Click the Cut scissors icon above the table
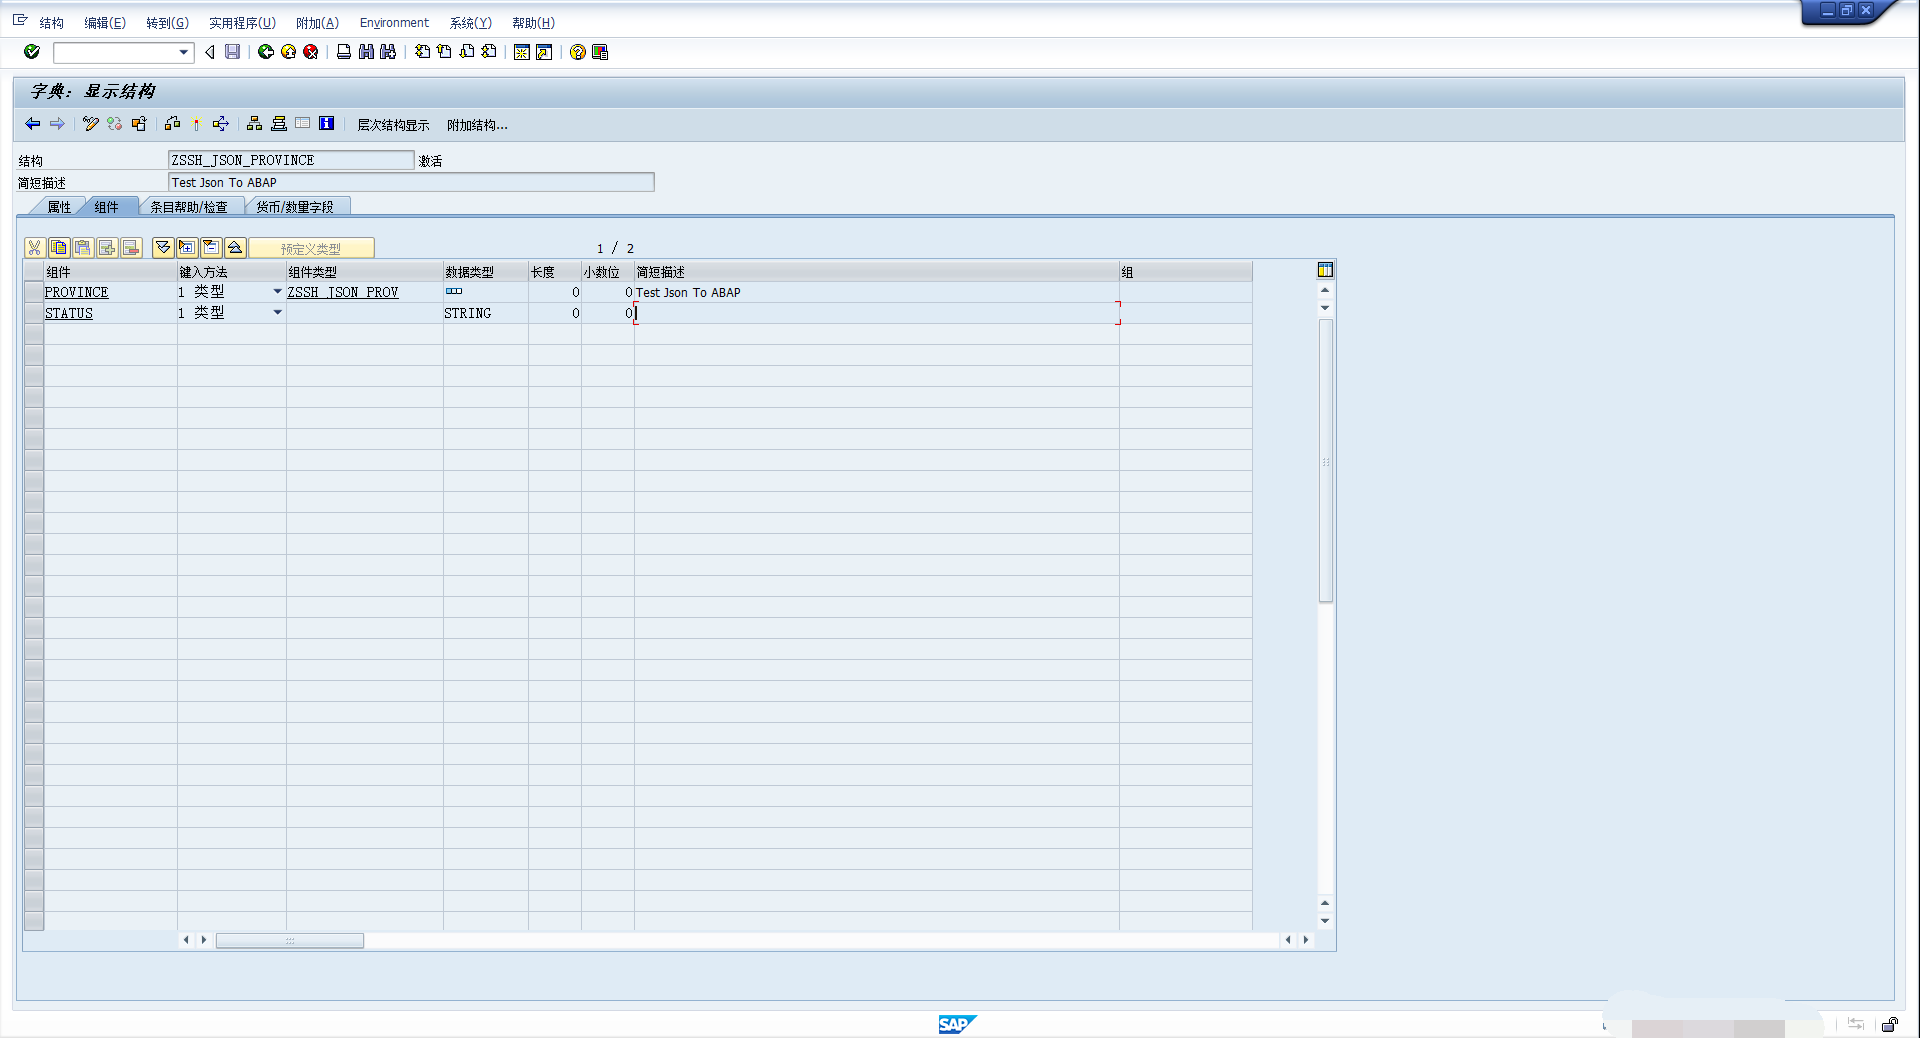Viewport: 1920px width, 1038px height. click(x=35, y=248)
